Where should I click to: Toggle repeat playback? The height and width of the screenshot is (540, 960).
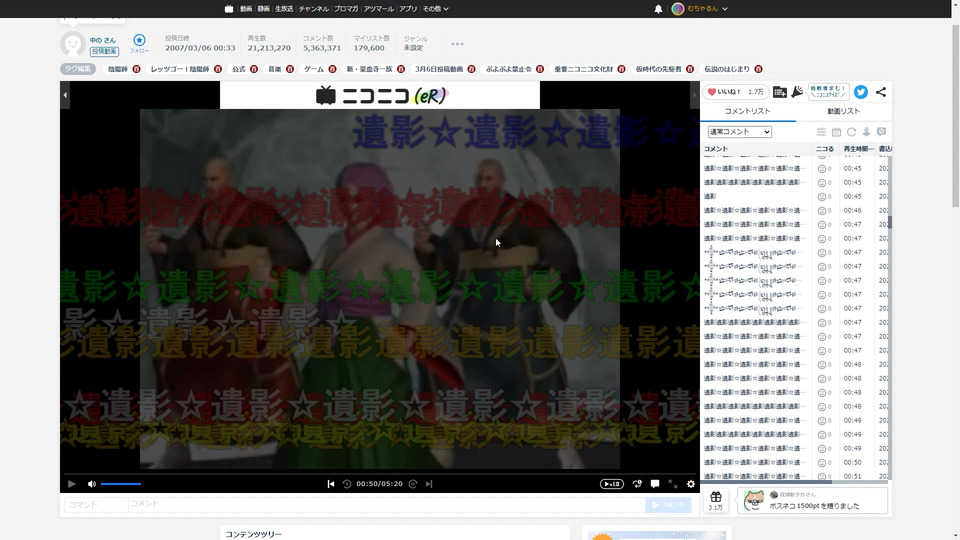pos(637,484)
